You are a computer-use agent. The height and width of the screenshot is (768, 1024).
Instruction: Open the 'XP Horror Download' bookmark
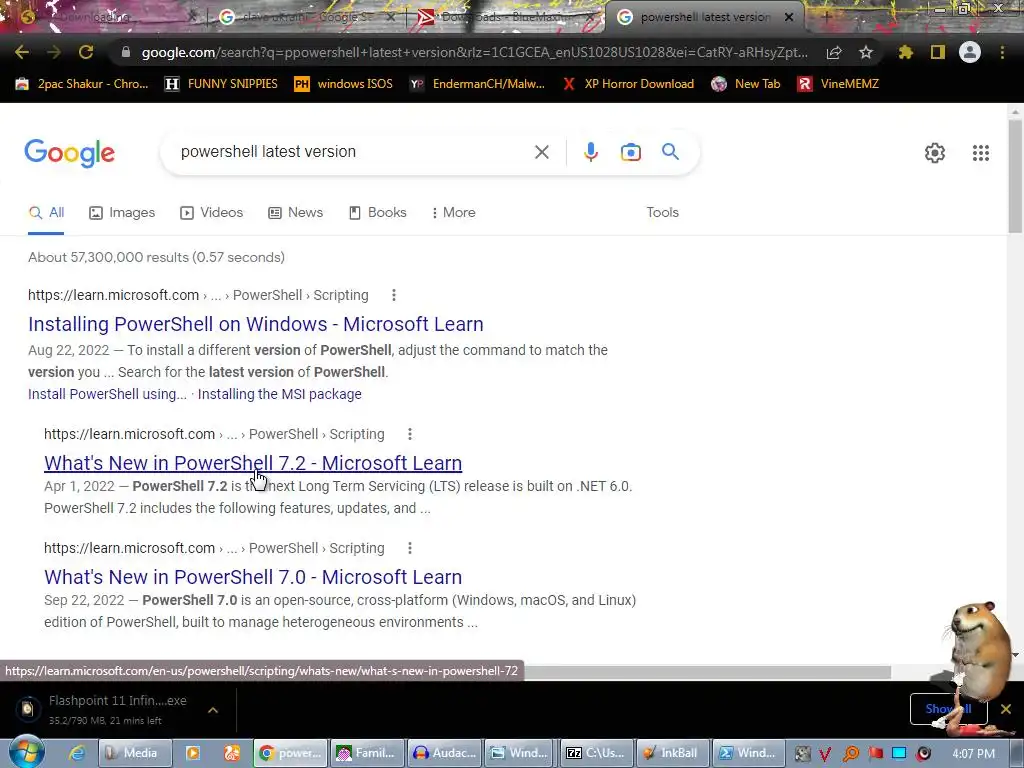628,84
